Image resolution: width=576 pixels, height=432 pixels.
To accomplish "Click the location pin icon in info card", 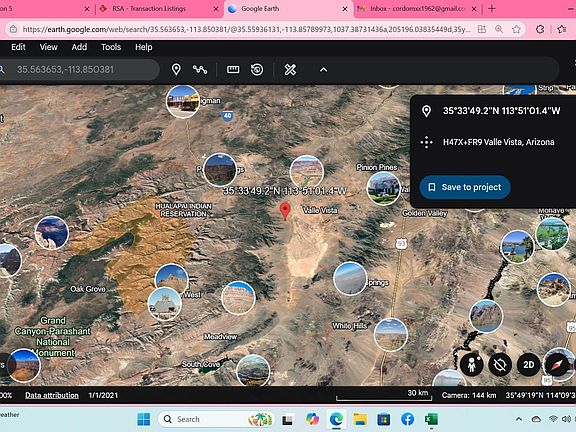I will [426, 111].
